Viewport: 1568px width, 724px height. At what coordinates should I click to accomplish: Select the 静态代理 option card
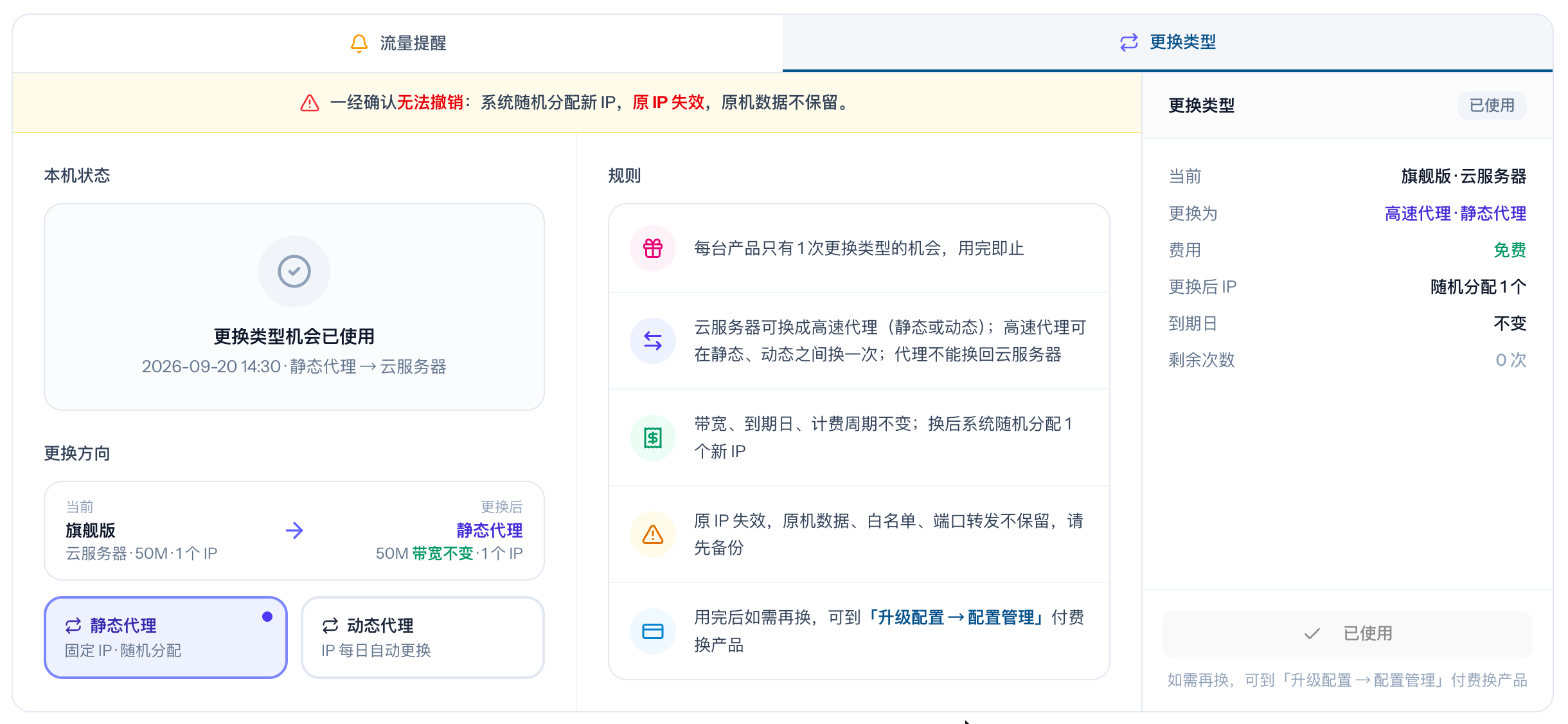[x=166, y=637]
